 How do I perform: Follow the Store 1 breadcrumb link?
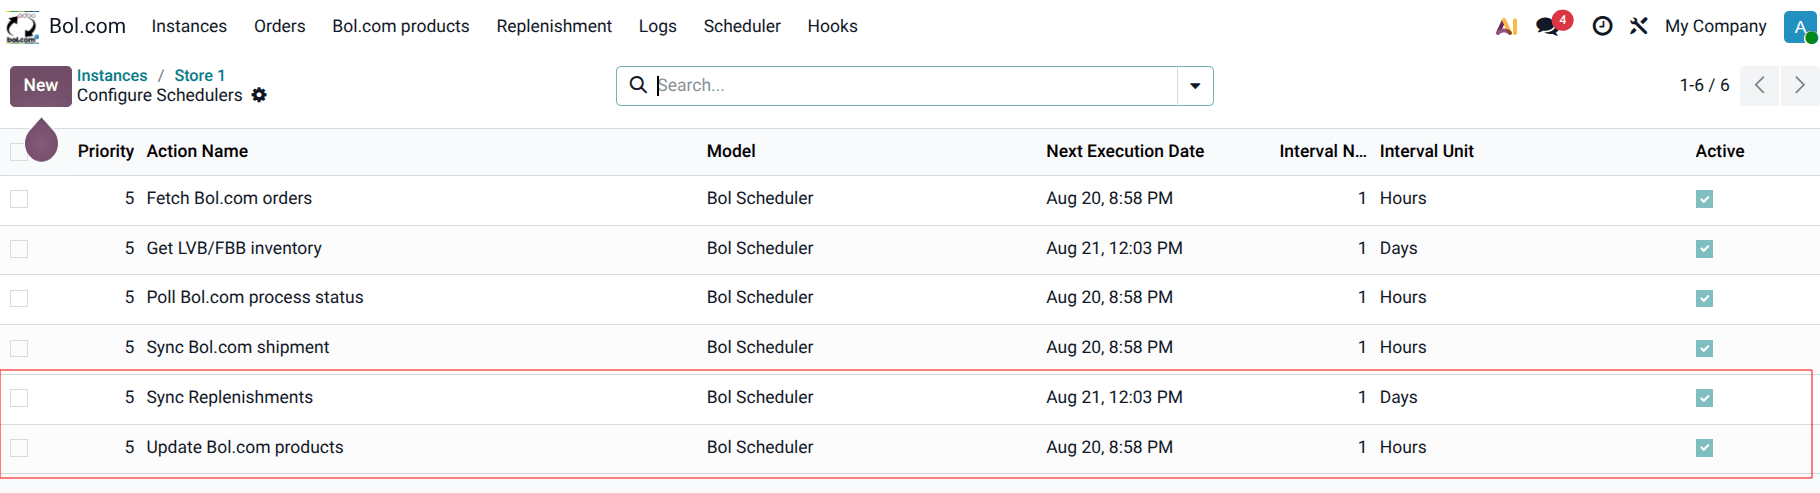200,75
